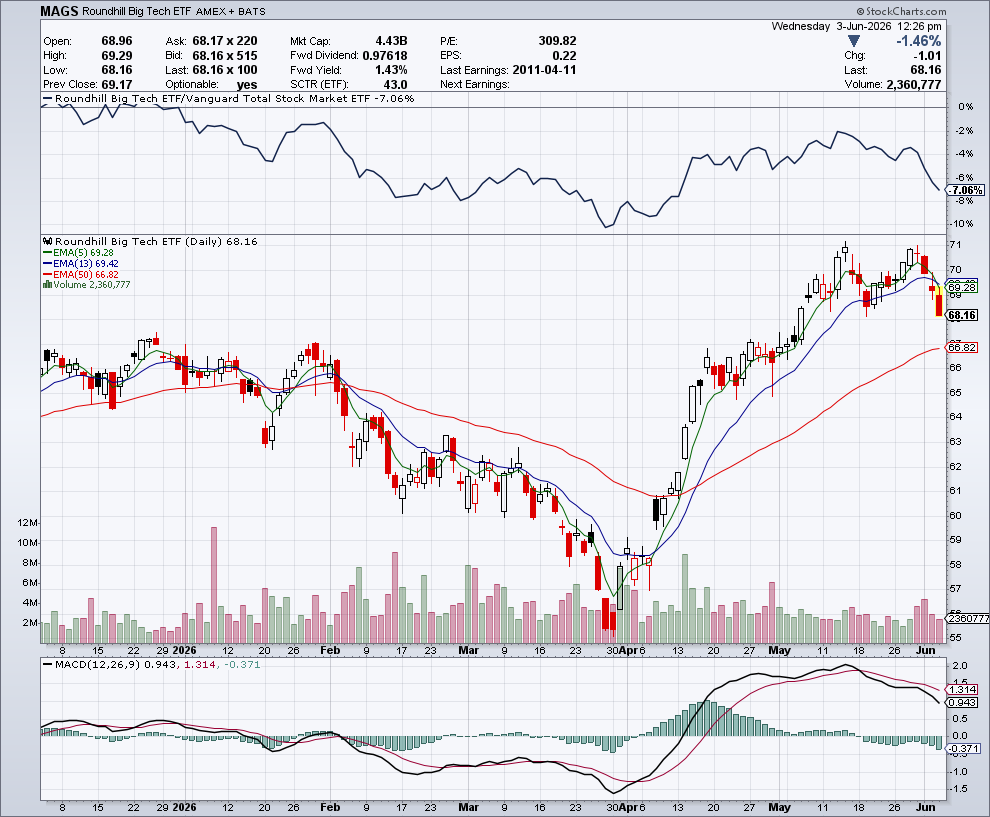Click the SCTR (ETF) value 43.0
The image size is (990, 817).
(395, 85)
